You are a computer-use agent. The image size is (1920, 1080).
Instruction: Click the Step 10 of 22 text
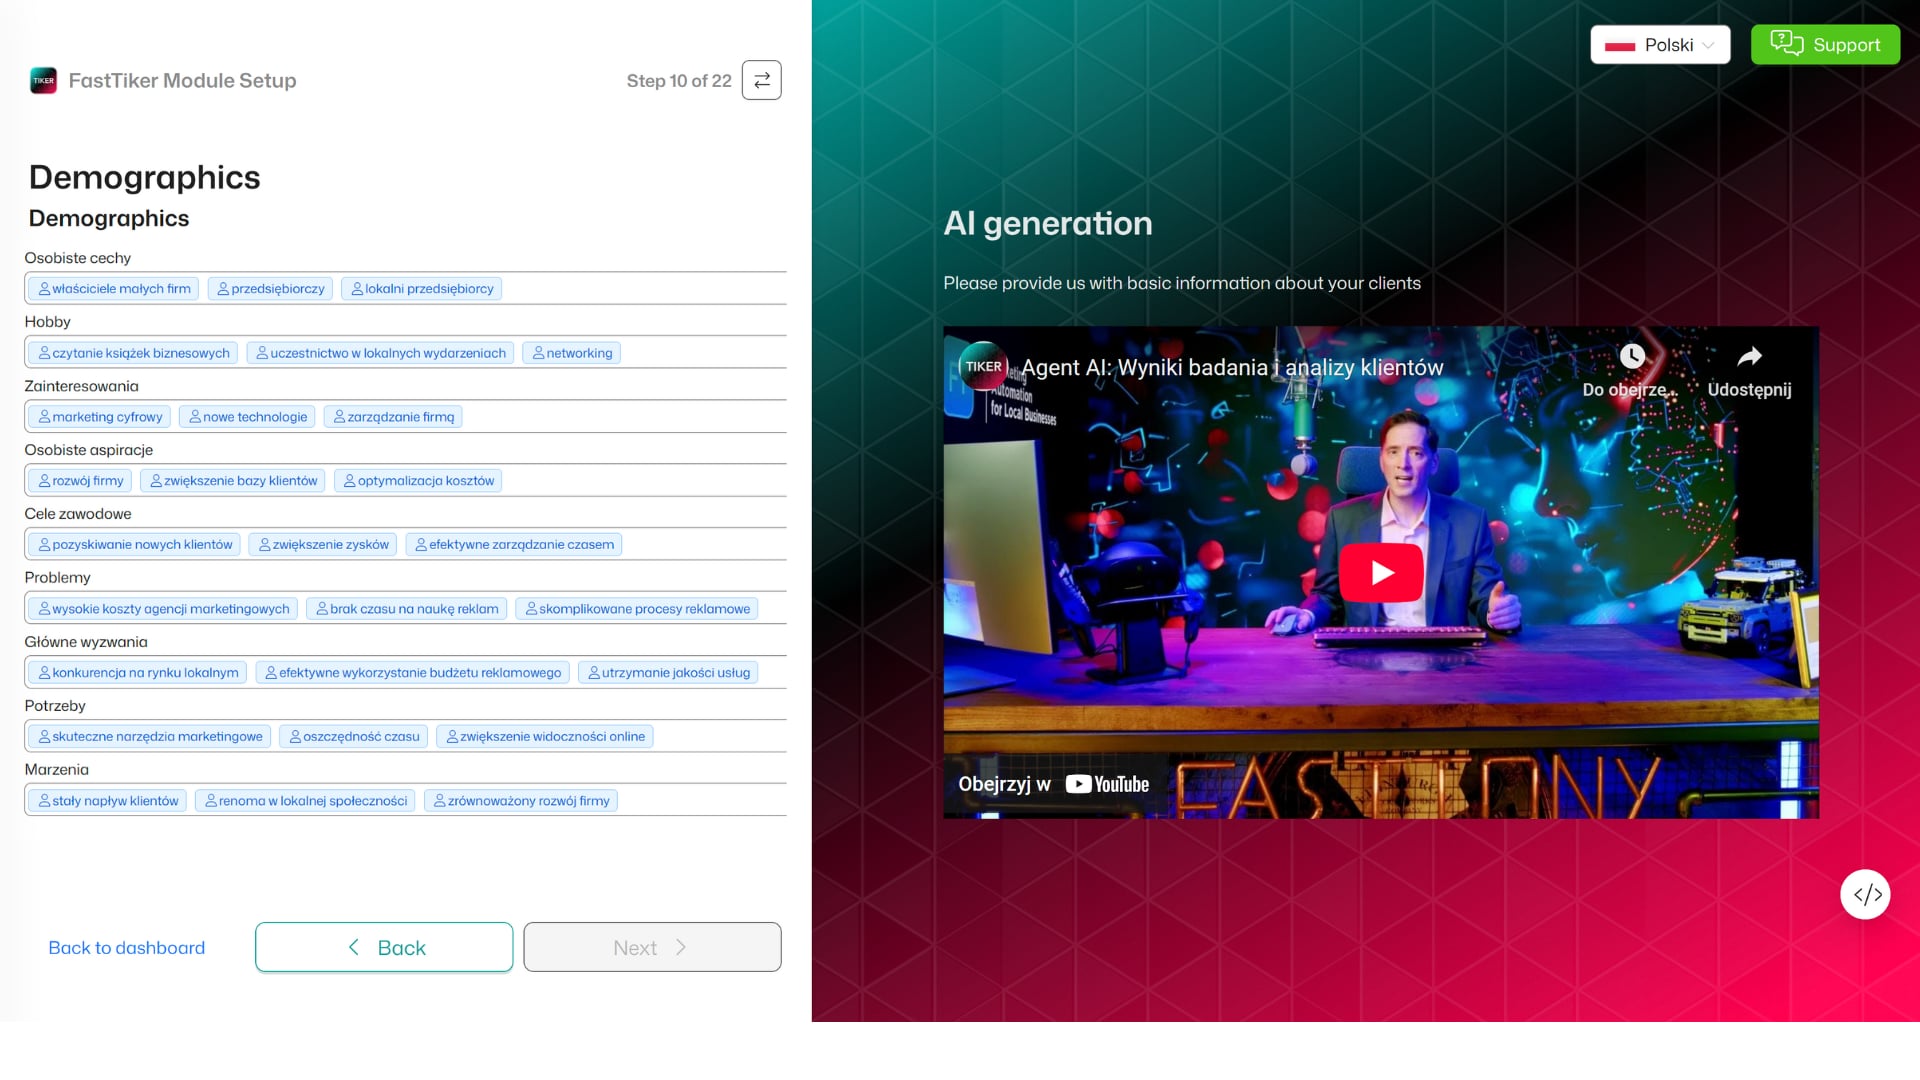[x=679, y=81]
